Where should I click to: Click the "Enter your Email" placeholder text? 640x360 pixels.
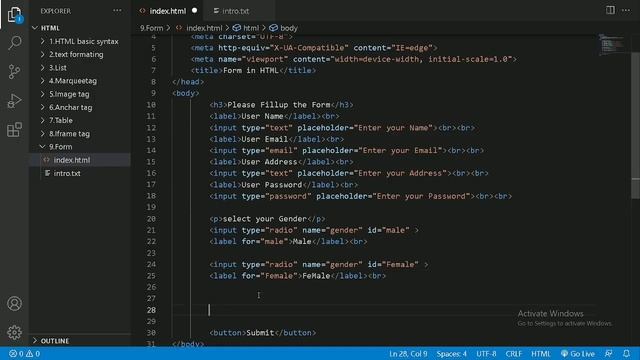400,151
